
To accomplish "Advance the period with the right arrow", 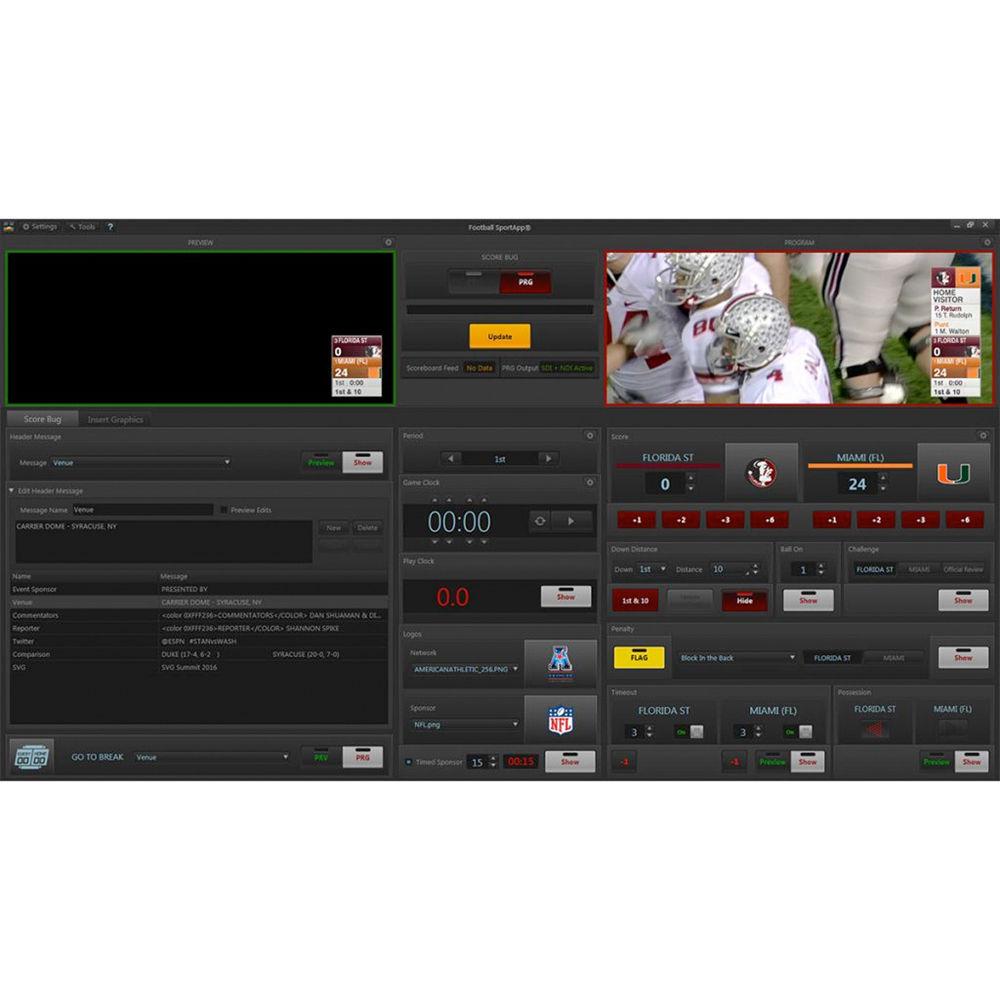I will coord(547,458).
